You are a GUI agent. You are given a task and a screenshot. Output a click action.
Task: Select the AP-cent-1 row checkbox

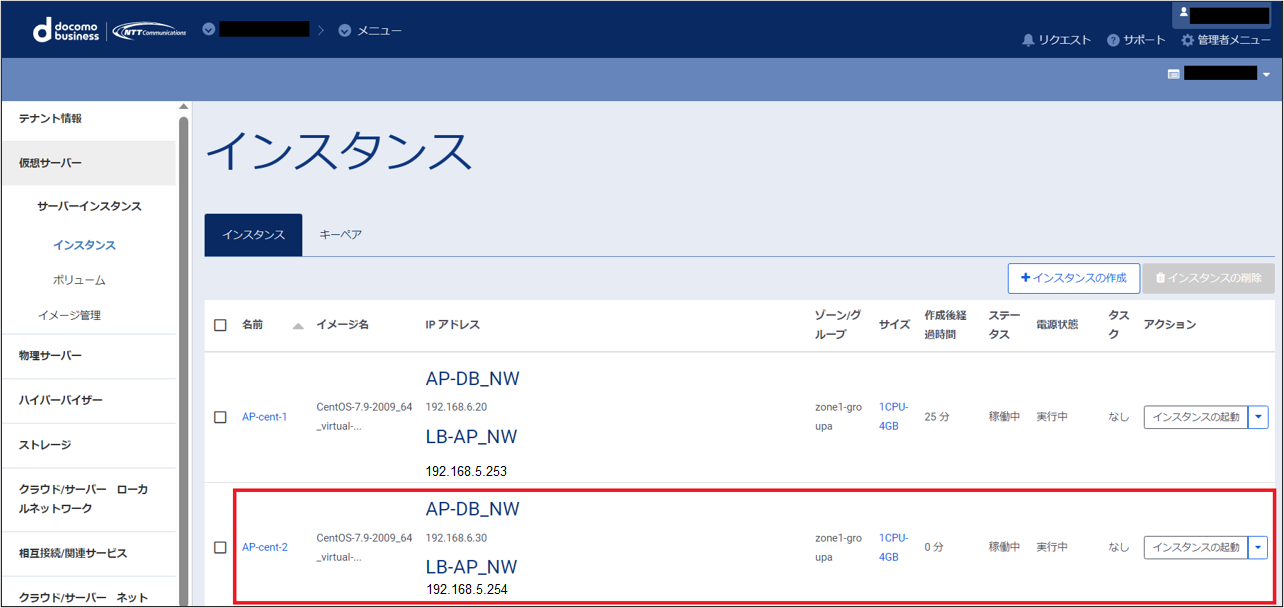coord(220,417)
